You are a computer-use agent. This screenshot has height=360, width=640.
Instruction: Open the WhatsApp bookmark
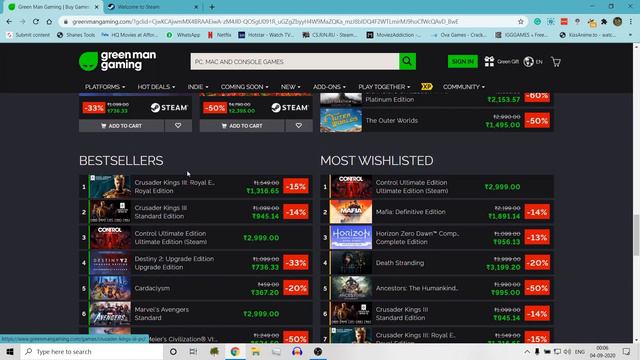pos(183,35)
